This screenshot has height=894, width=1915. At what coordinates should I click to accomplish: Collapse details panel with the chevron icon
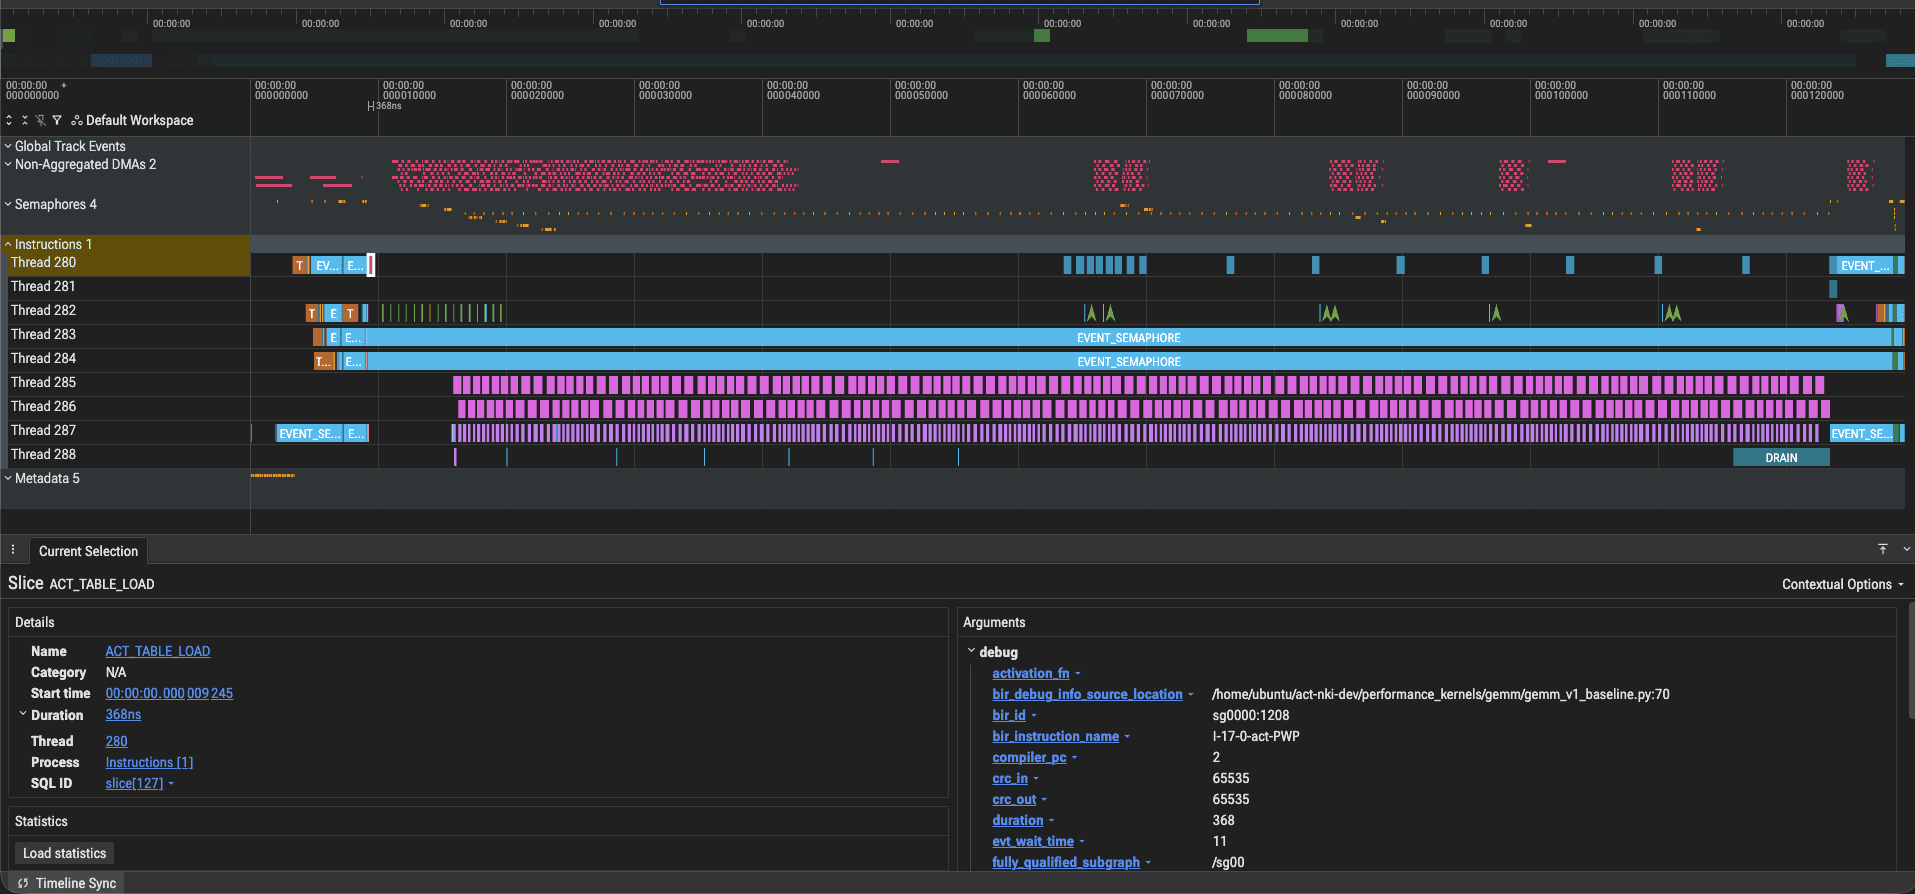1906,549
